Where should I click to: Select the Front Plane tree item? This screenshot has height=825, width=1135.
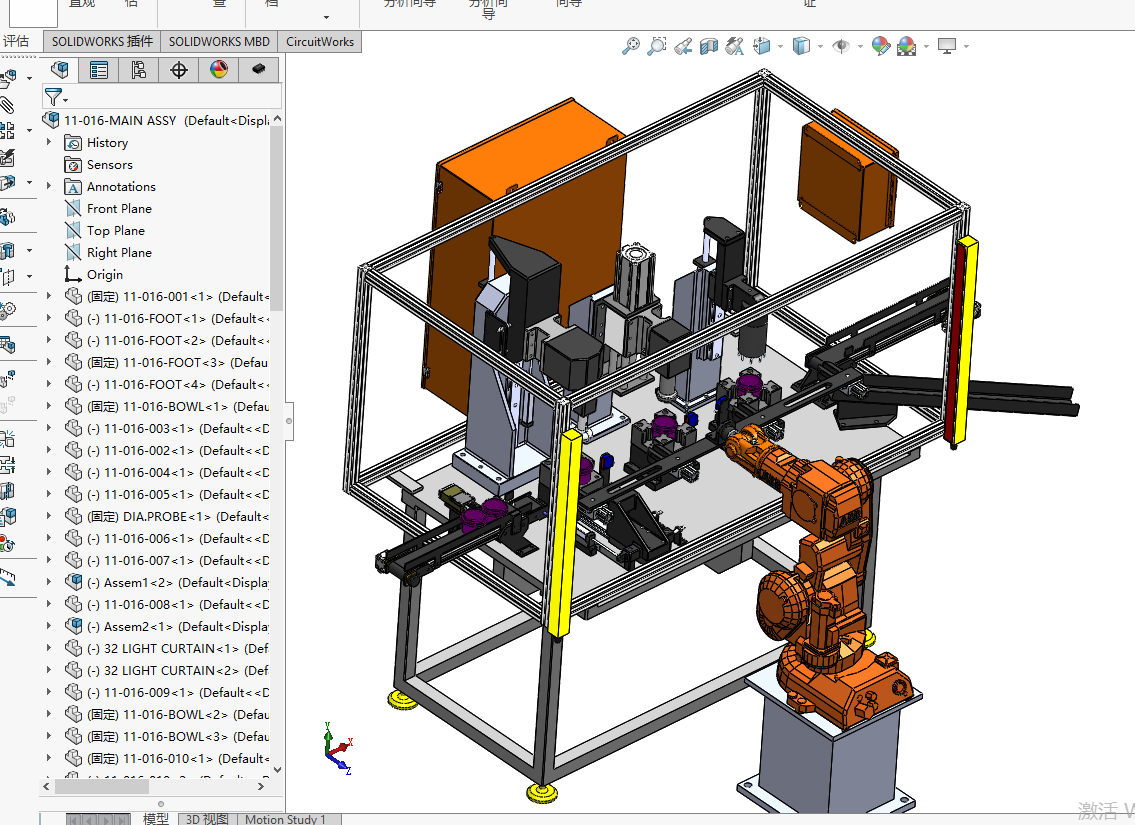[119, 209]
